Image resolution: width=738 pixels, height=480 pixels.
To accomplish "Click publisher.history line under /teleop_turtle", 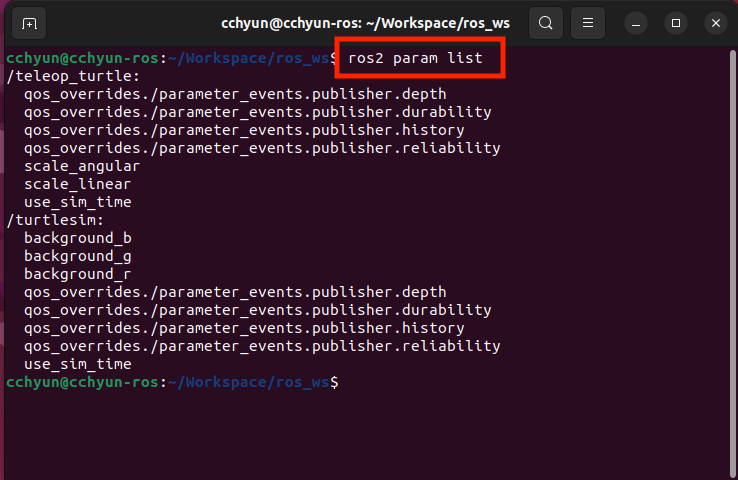I will 244,130.
